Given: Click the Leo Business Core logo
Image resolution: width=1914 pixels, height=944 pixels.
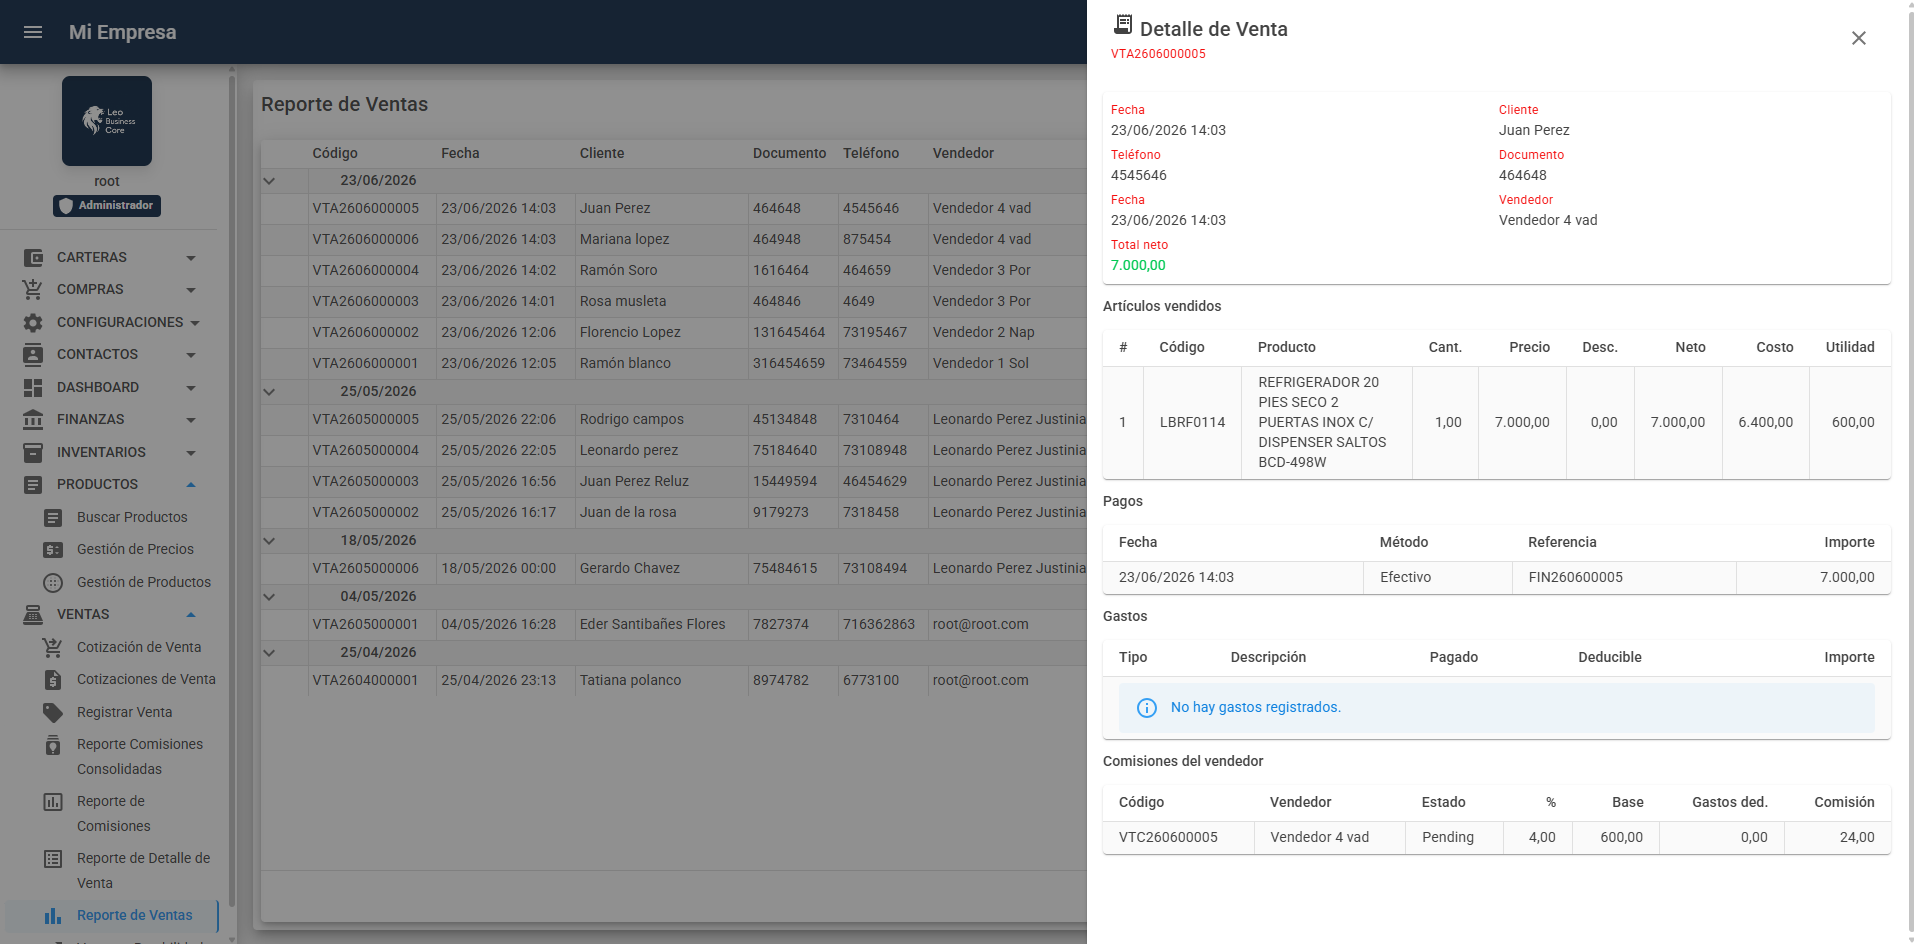Looking at the screenshot, I should click(x=107, y=121).
